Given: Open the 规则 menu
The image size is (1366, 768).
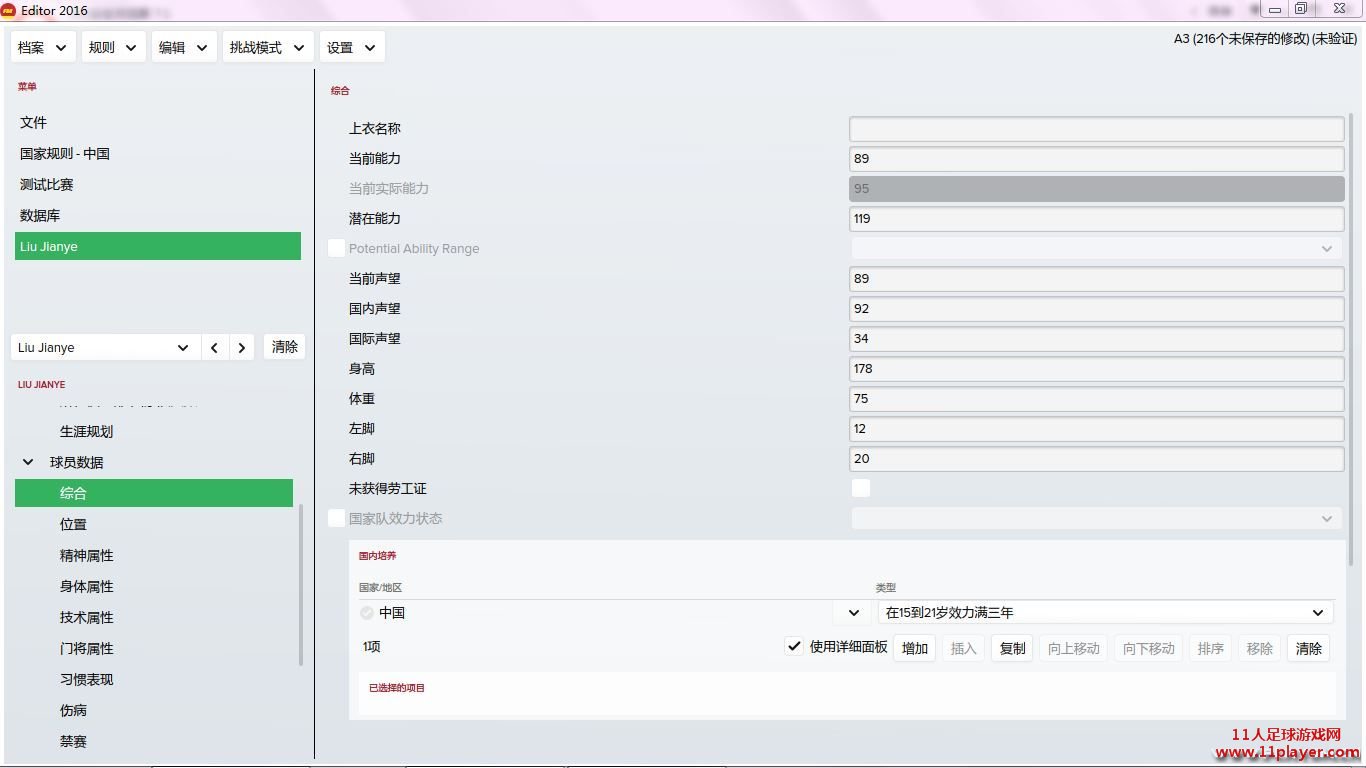Looking at the screenshot, I should (114, 47).
